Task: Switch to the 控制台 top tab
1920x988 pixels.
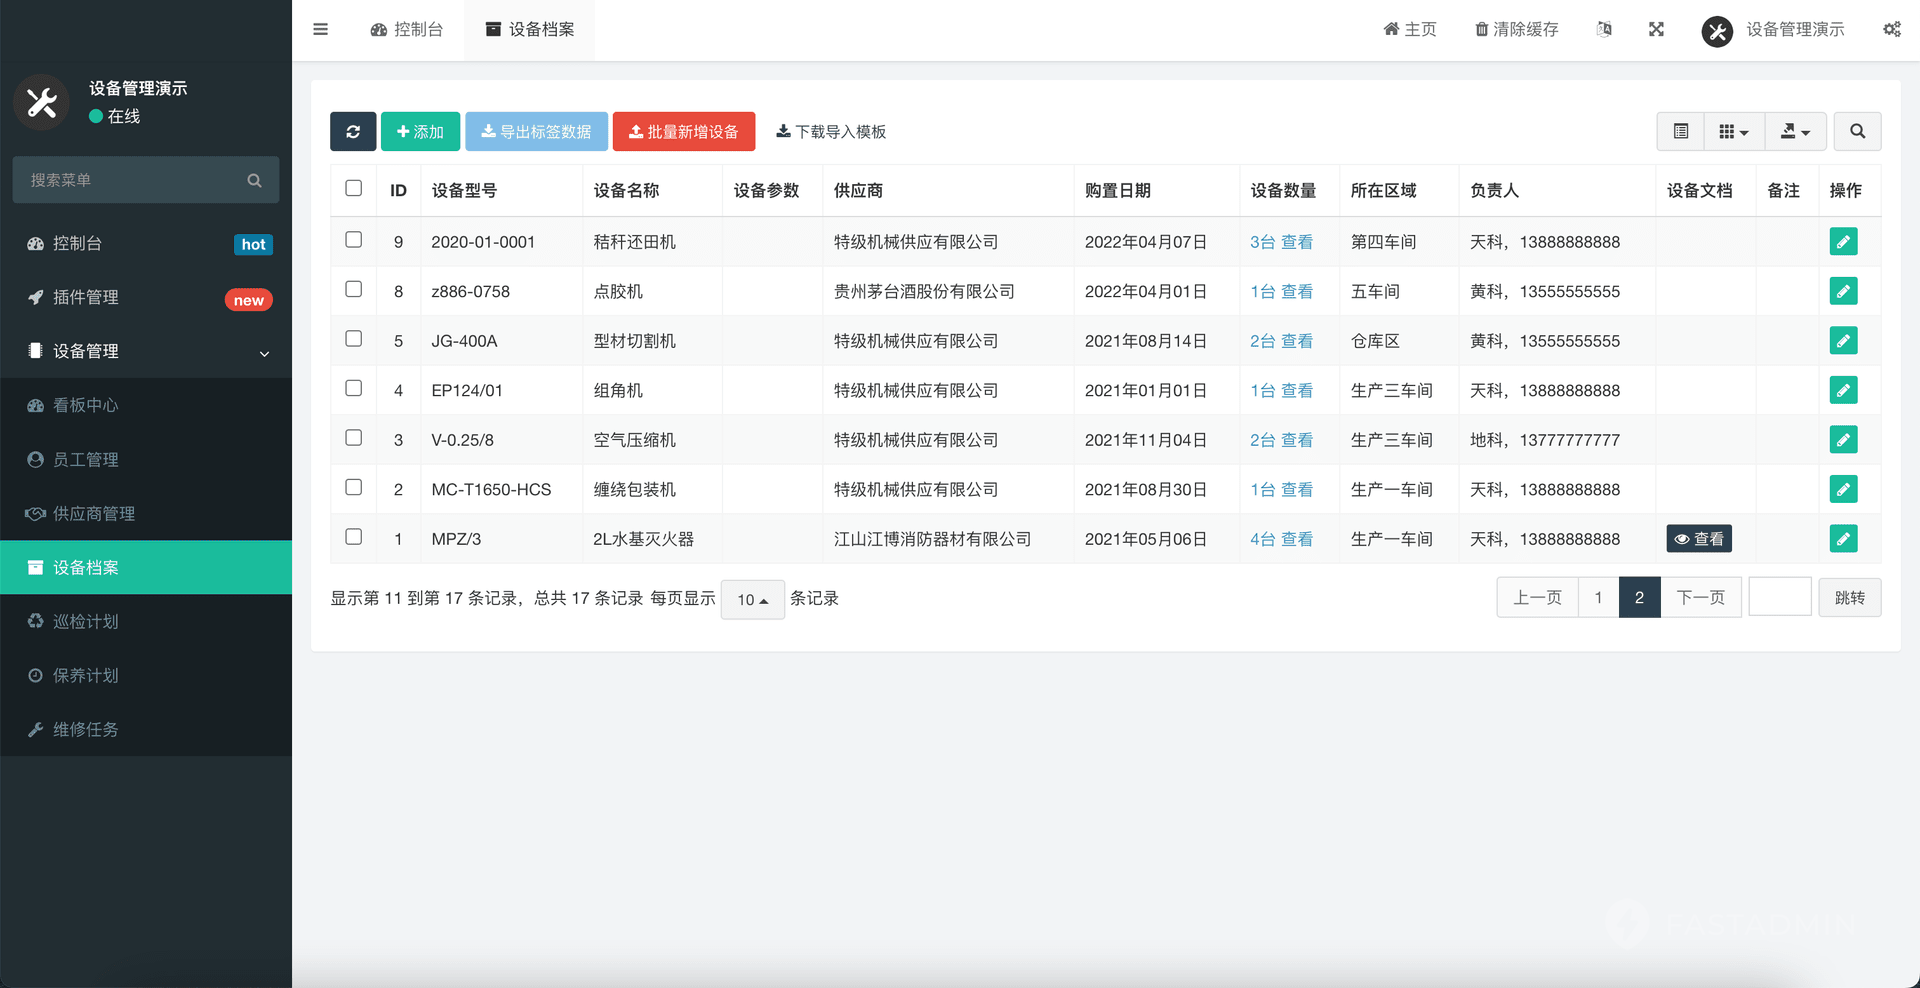Action: (406, 29)
